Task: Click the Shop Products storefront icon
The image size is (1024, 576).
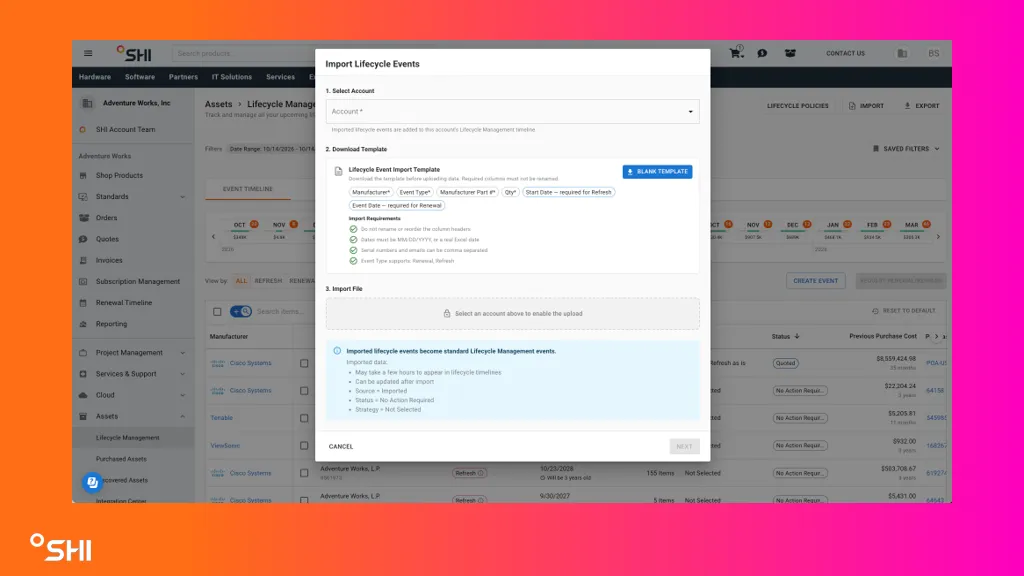Action: click(83, 176)
